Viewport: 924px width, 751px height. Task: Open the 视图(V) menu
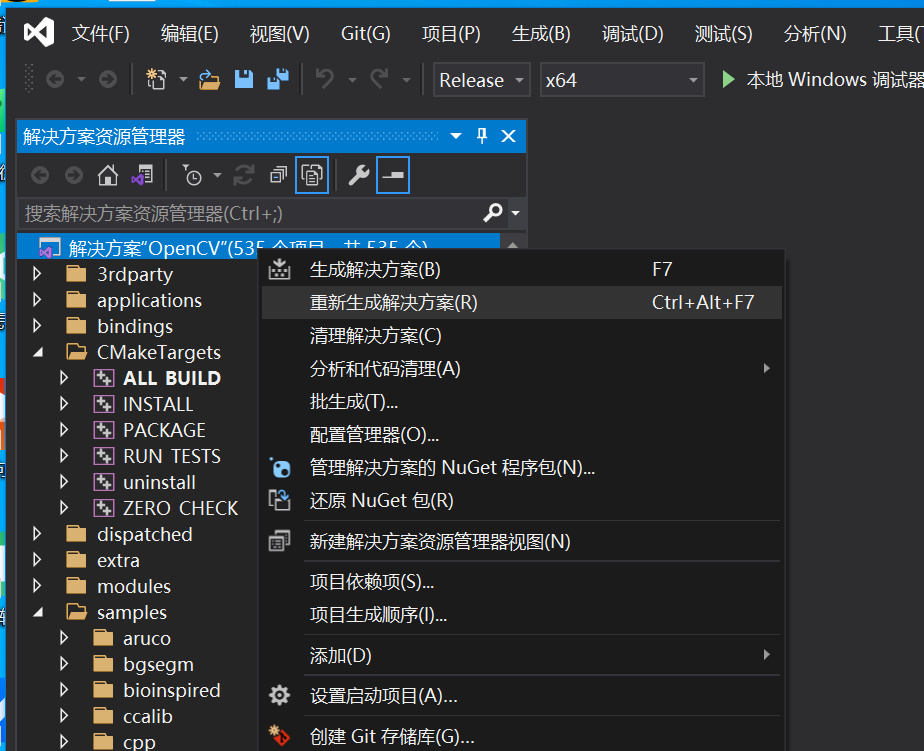pos(279,34)
